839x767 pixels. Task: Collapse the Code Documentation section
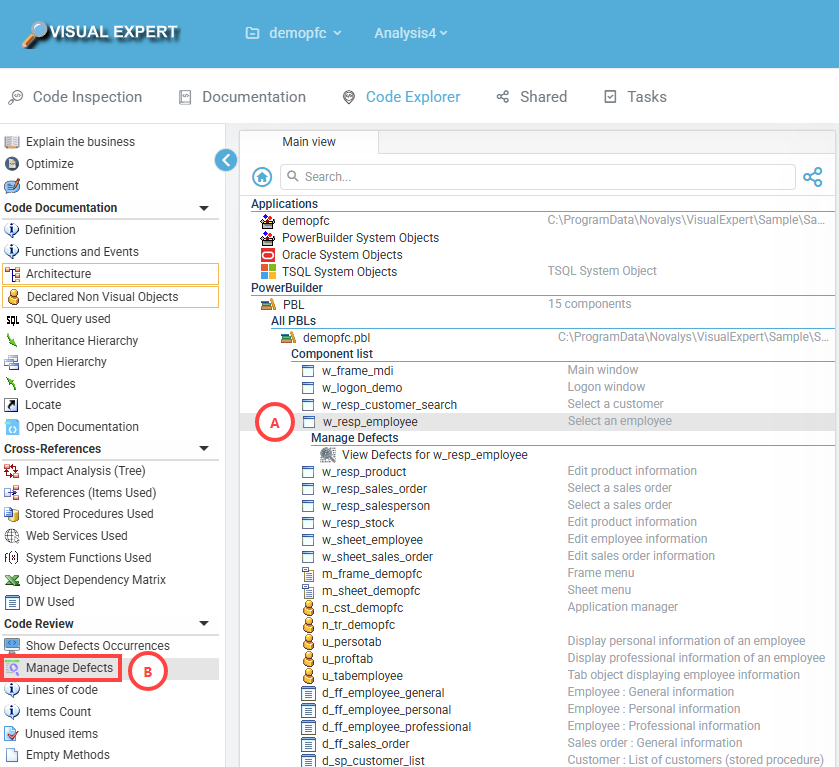click(x=204, y=208)
